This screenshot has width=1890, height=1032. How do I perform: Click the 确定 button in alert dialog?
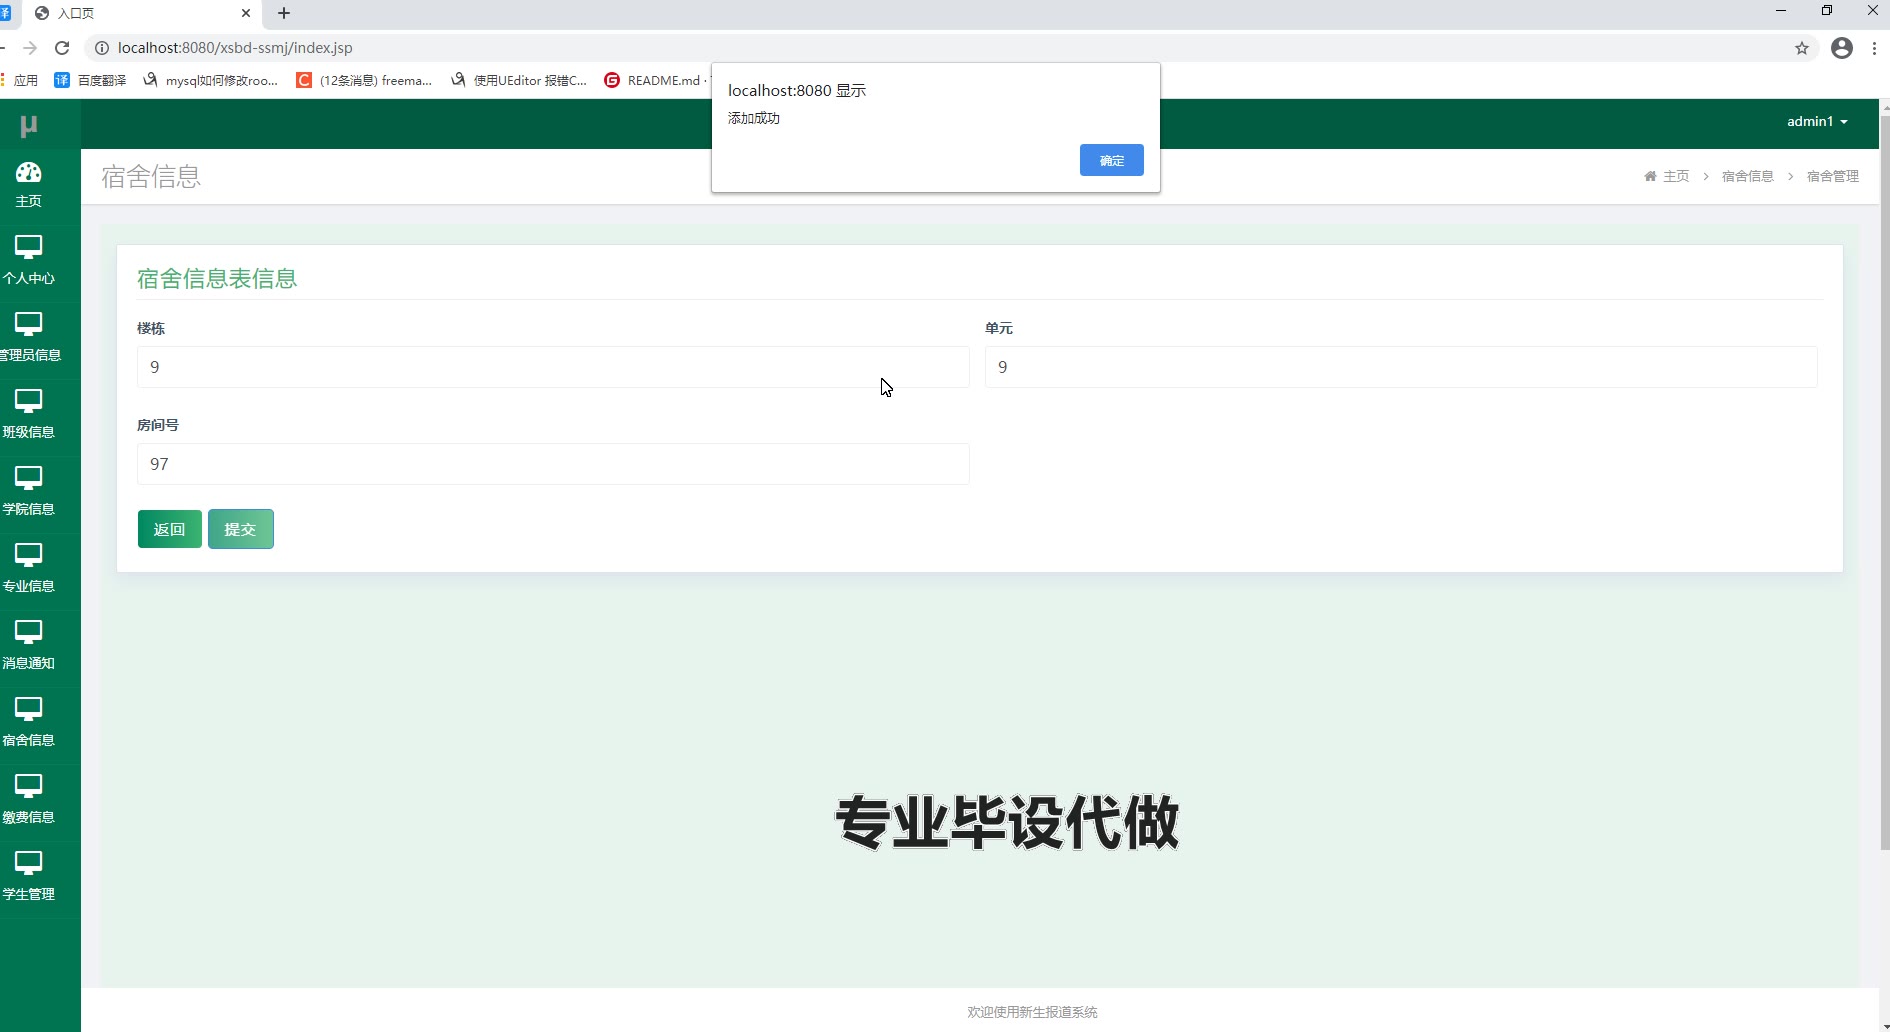pyautogui.click(x=1111, y=160)
